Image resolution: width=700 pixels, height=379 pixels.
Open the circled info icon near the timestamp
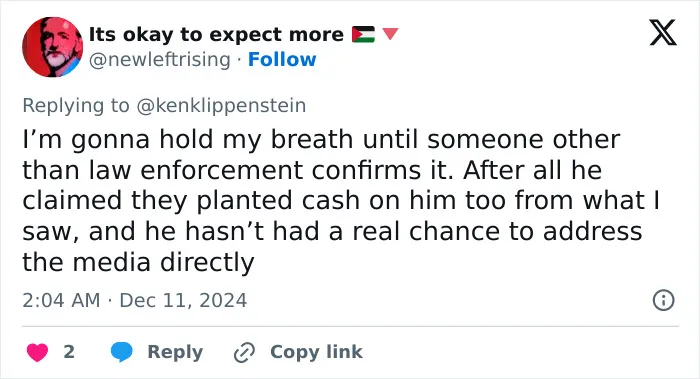pyautogui.click(x=663, y=300)
